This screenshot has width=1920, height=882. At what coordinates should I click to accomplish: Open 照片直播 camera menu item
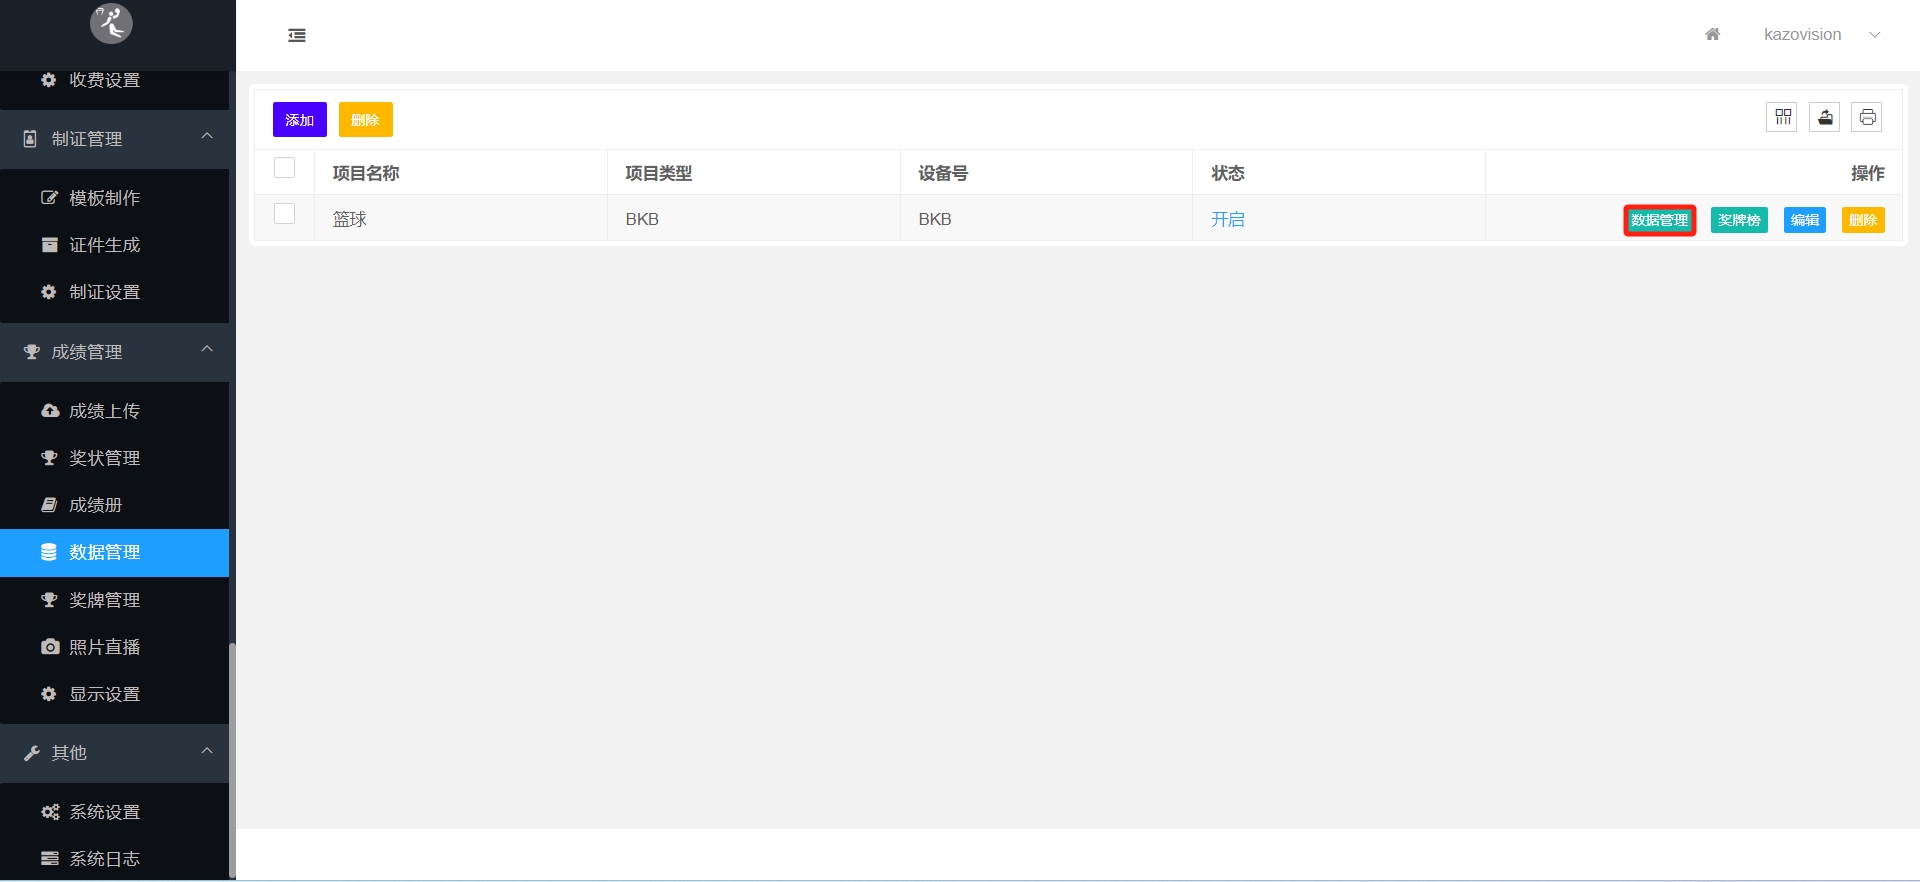pos(104,647)
